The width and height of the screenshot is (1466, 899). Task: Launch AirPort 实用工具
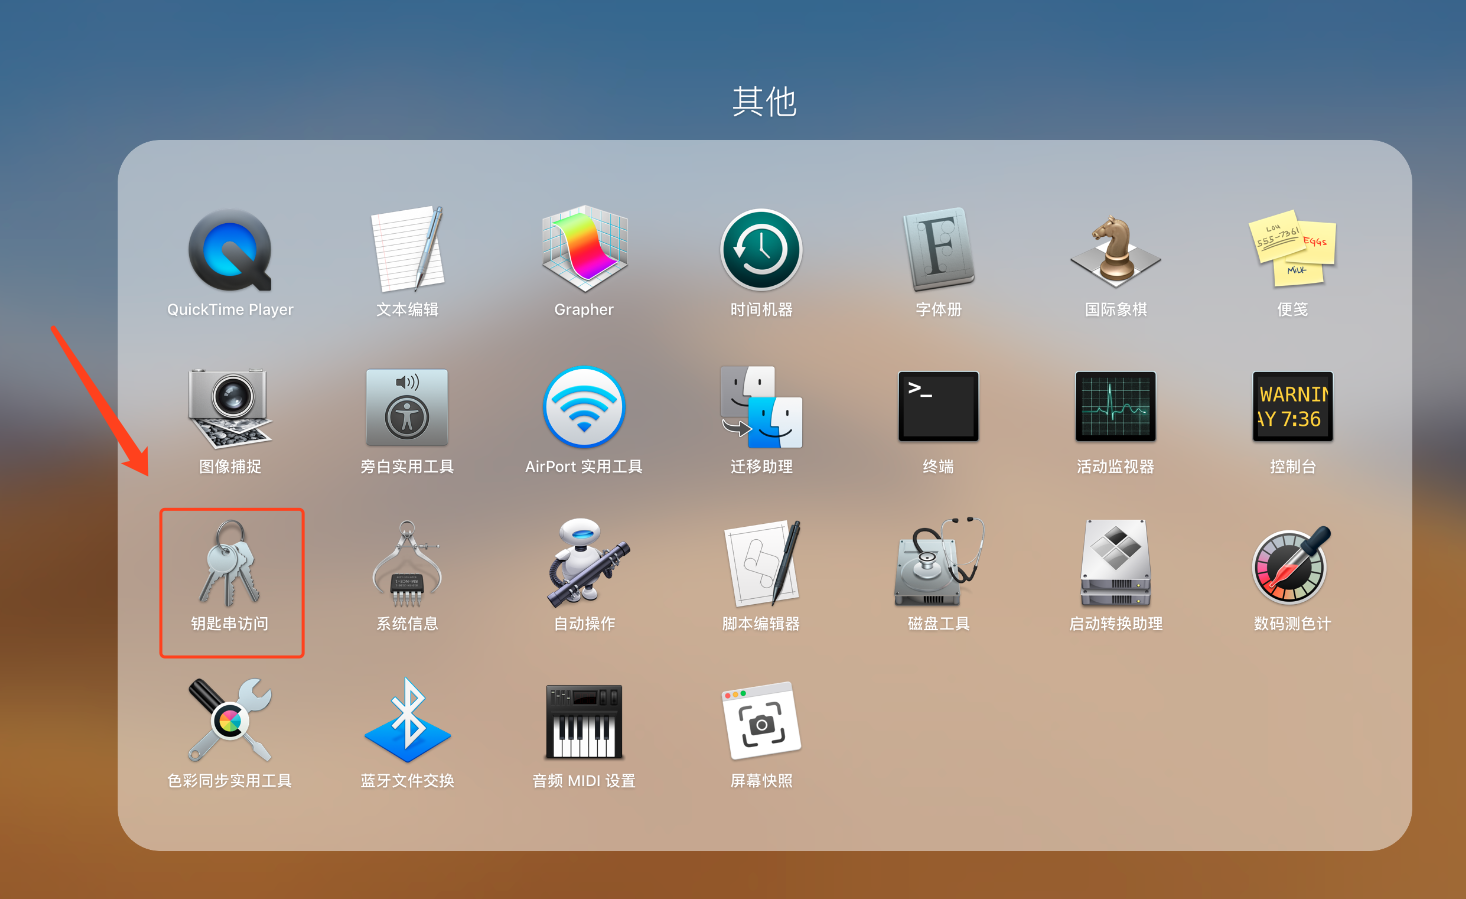click(x=584, y=408)
